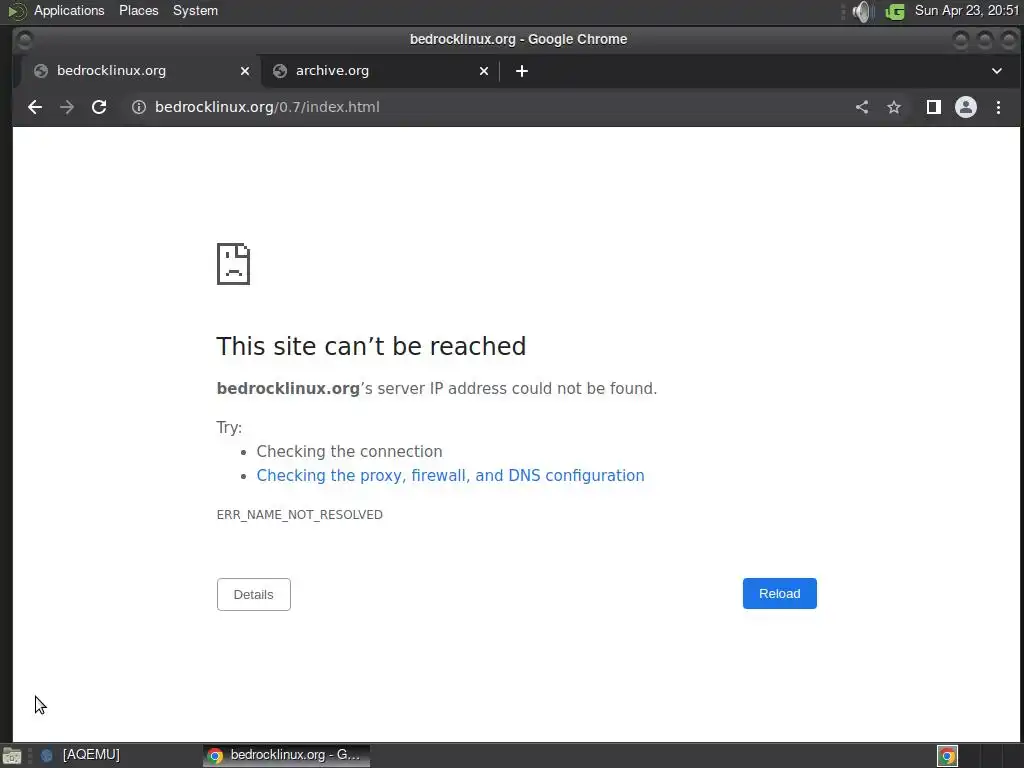The height and width of the screenshot is (768, 1024).
Task: Open proxy, firewall, and DNS configuration link
Action: pos(450,475)
